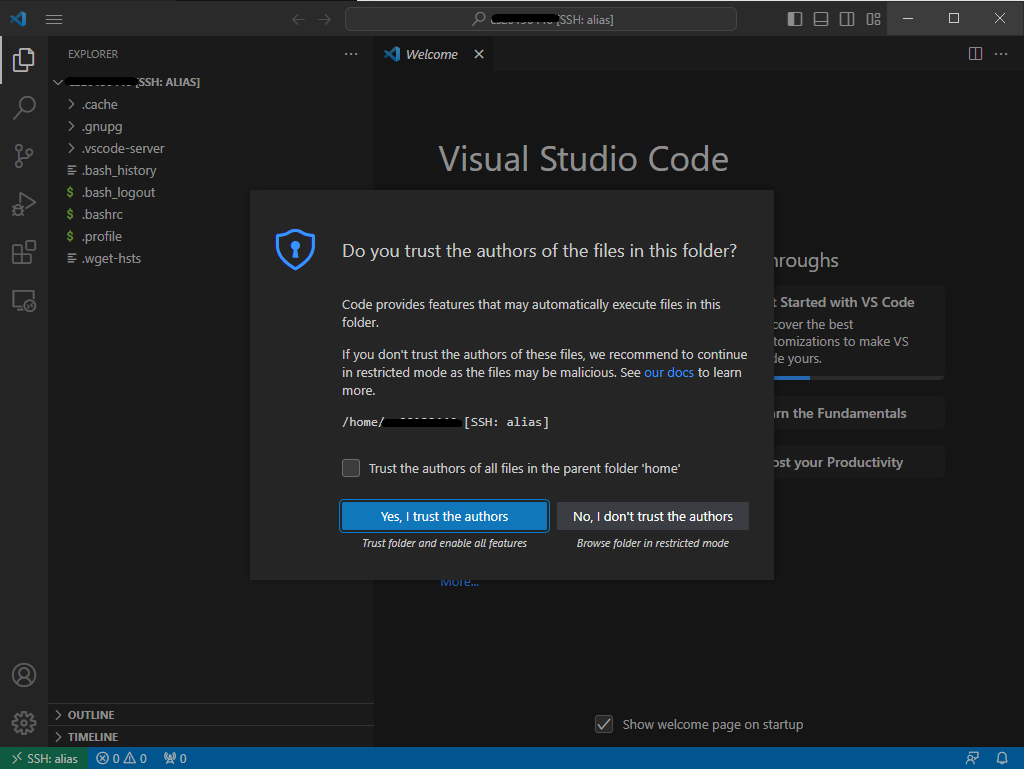
Task: Open Learn the Fundamentals walkthrough
Action: pyautogui.click(x=859, y=413)
